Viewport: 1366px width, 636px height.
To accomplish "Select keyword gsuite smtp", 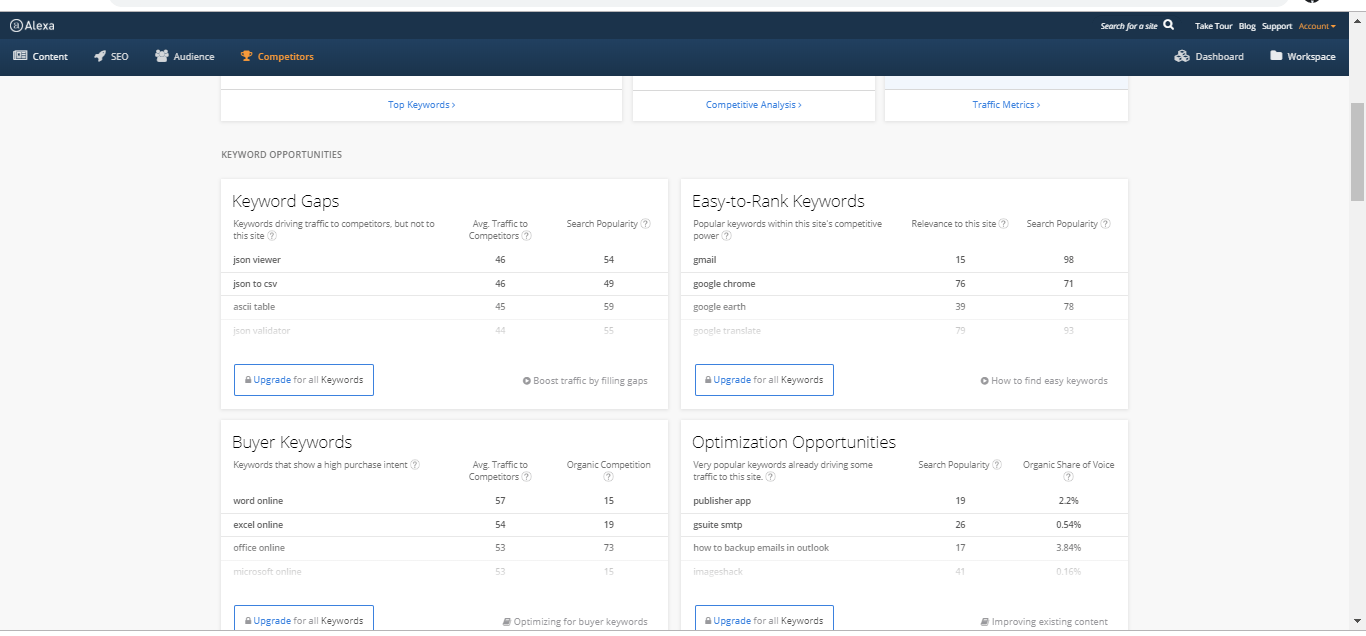I will pos(718,525).
